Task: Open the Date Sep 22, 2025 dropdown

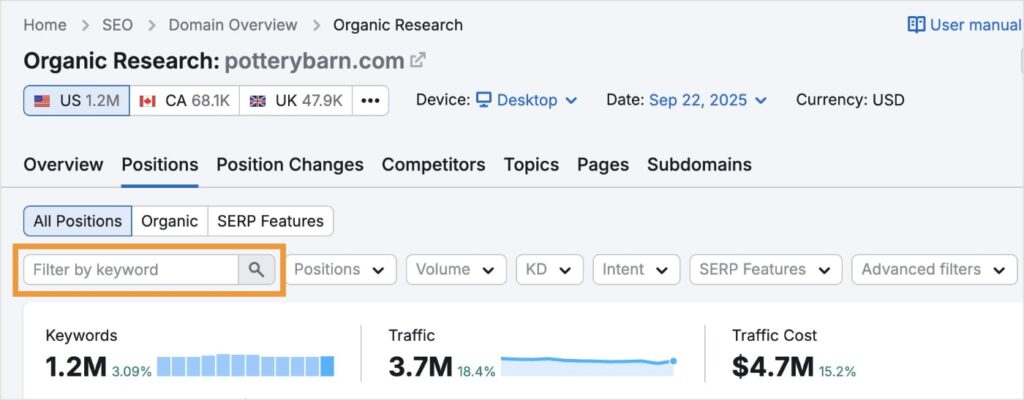Action: click(708, 100)
